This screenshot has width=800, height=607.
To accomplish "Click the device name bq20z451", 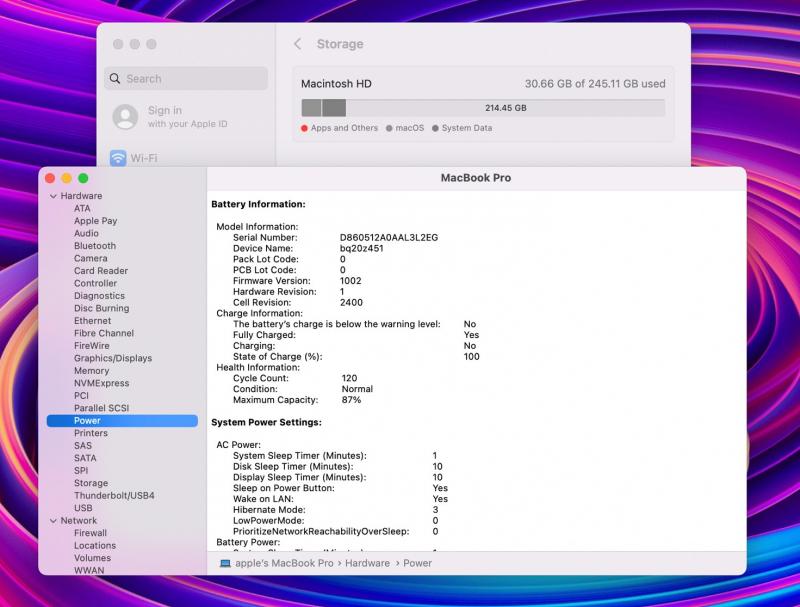I will [361, 248].
